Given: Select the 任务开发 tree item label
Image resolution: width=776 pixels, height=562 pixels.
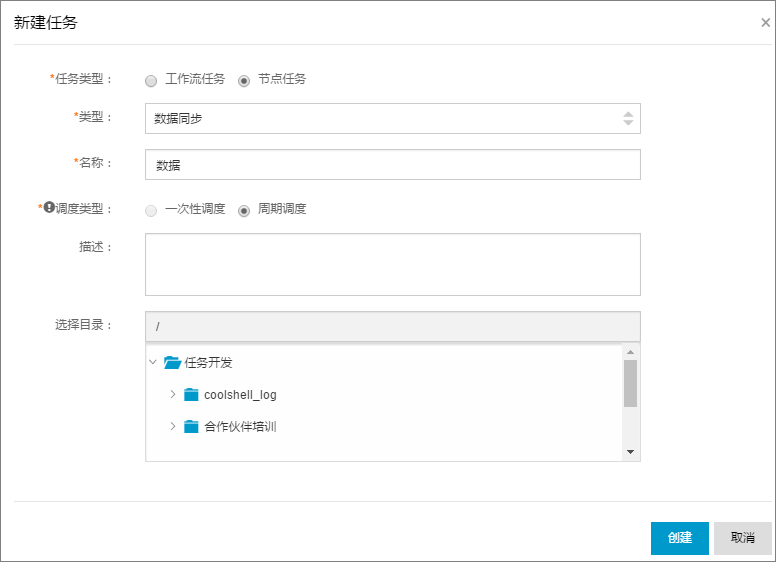Looking at the screenshot, I should (208, 363).
